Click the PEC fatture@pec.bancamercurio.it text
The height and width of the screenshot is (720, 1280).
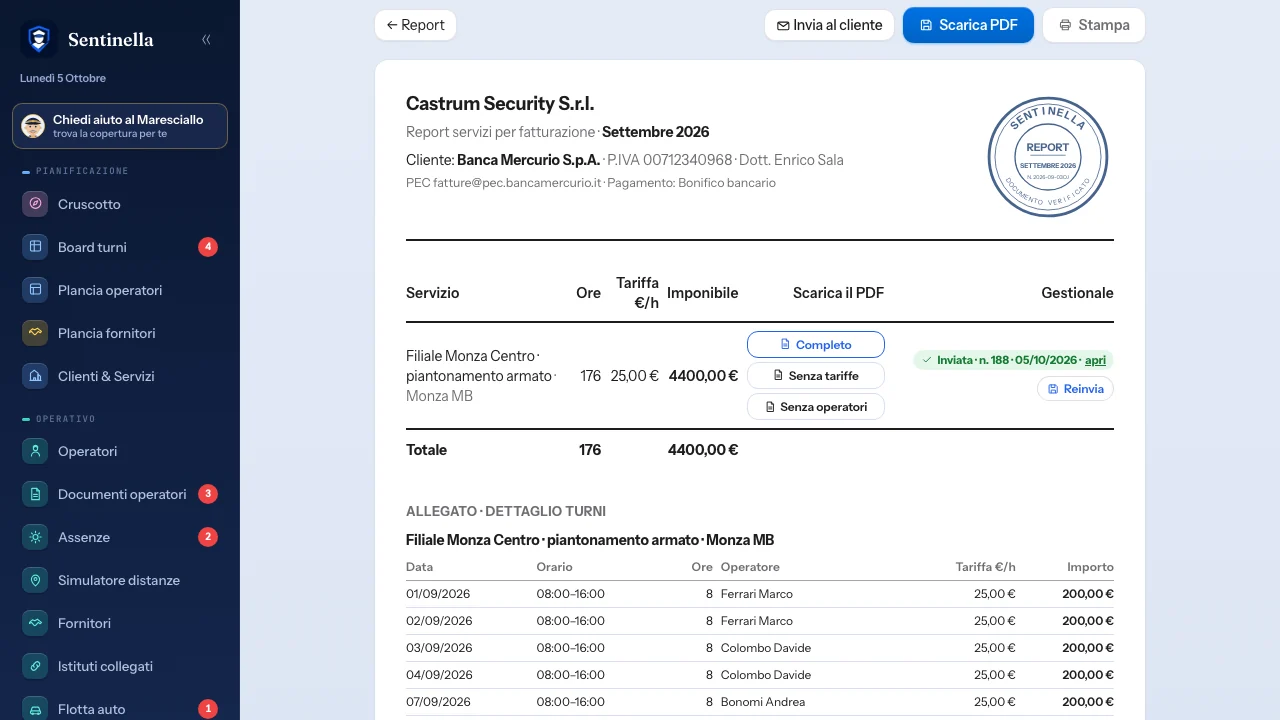click(x=504, y=183)
